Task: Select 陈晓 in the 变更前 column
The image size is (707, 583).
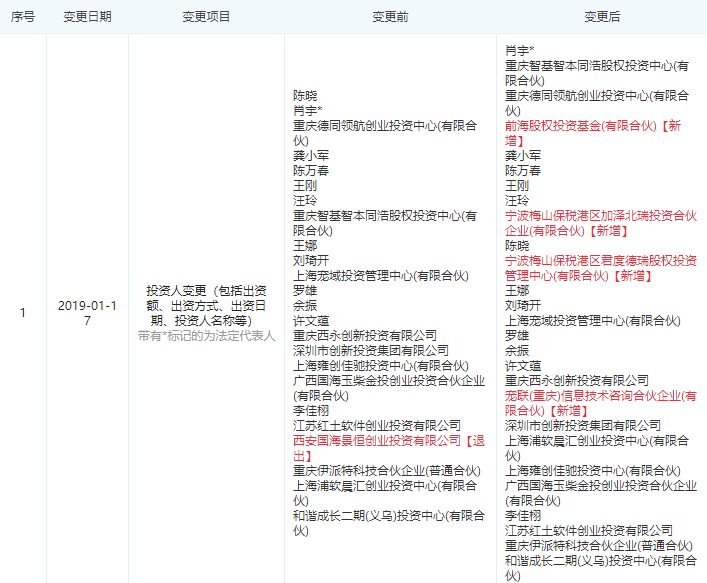Action: coord(305,96)
